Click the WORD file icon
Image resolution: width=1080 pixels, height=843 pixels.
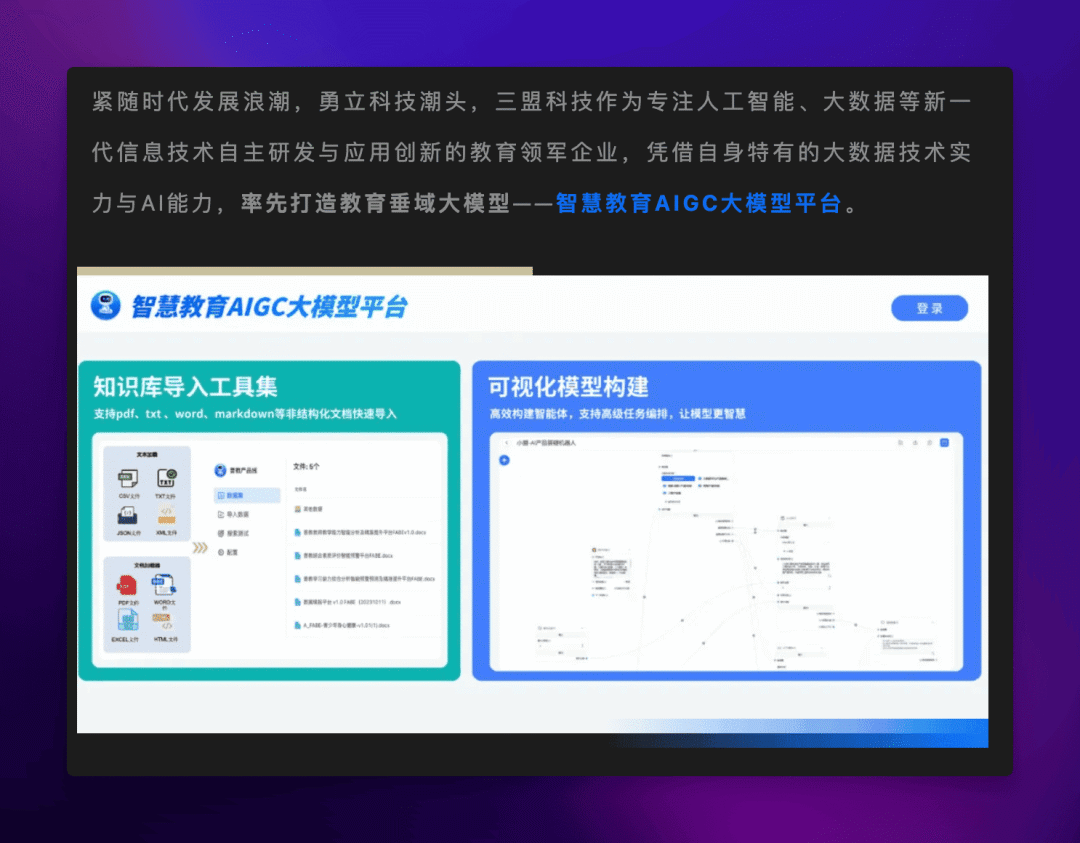(163, 585)
